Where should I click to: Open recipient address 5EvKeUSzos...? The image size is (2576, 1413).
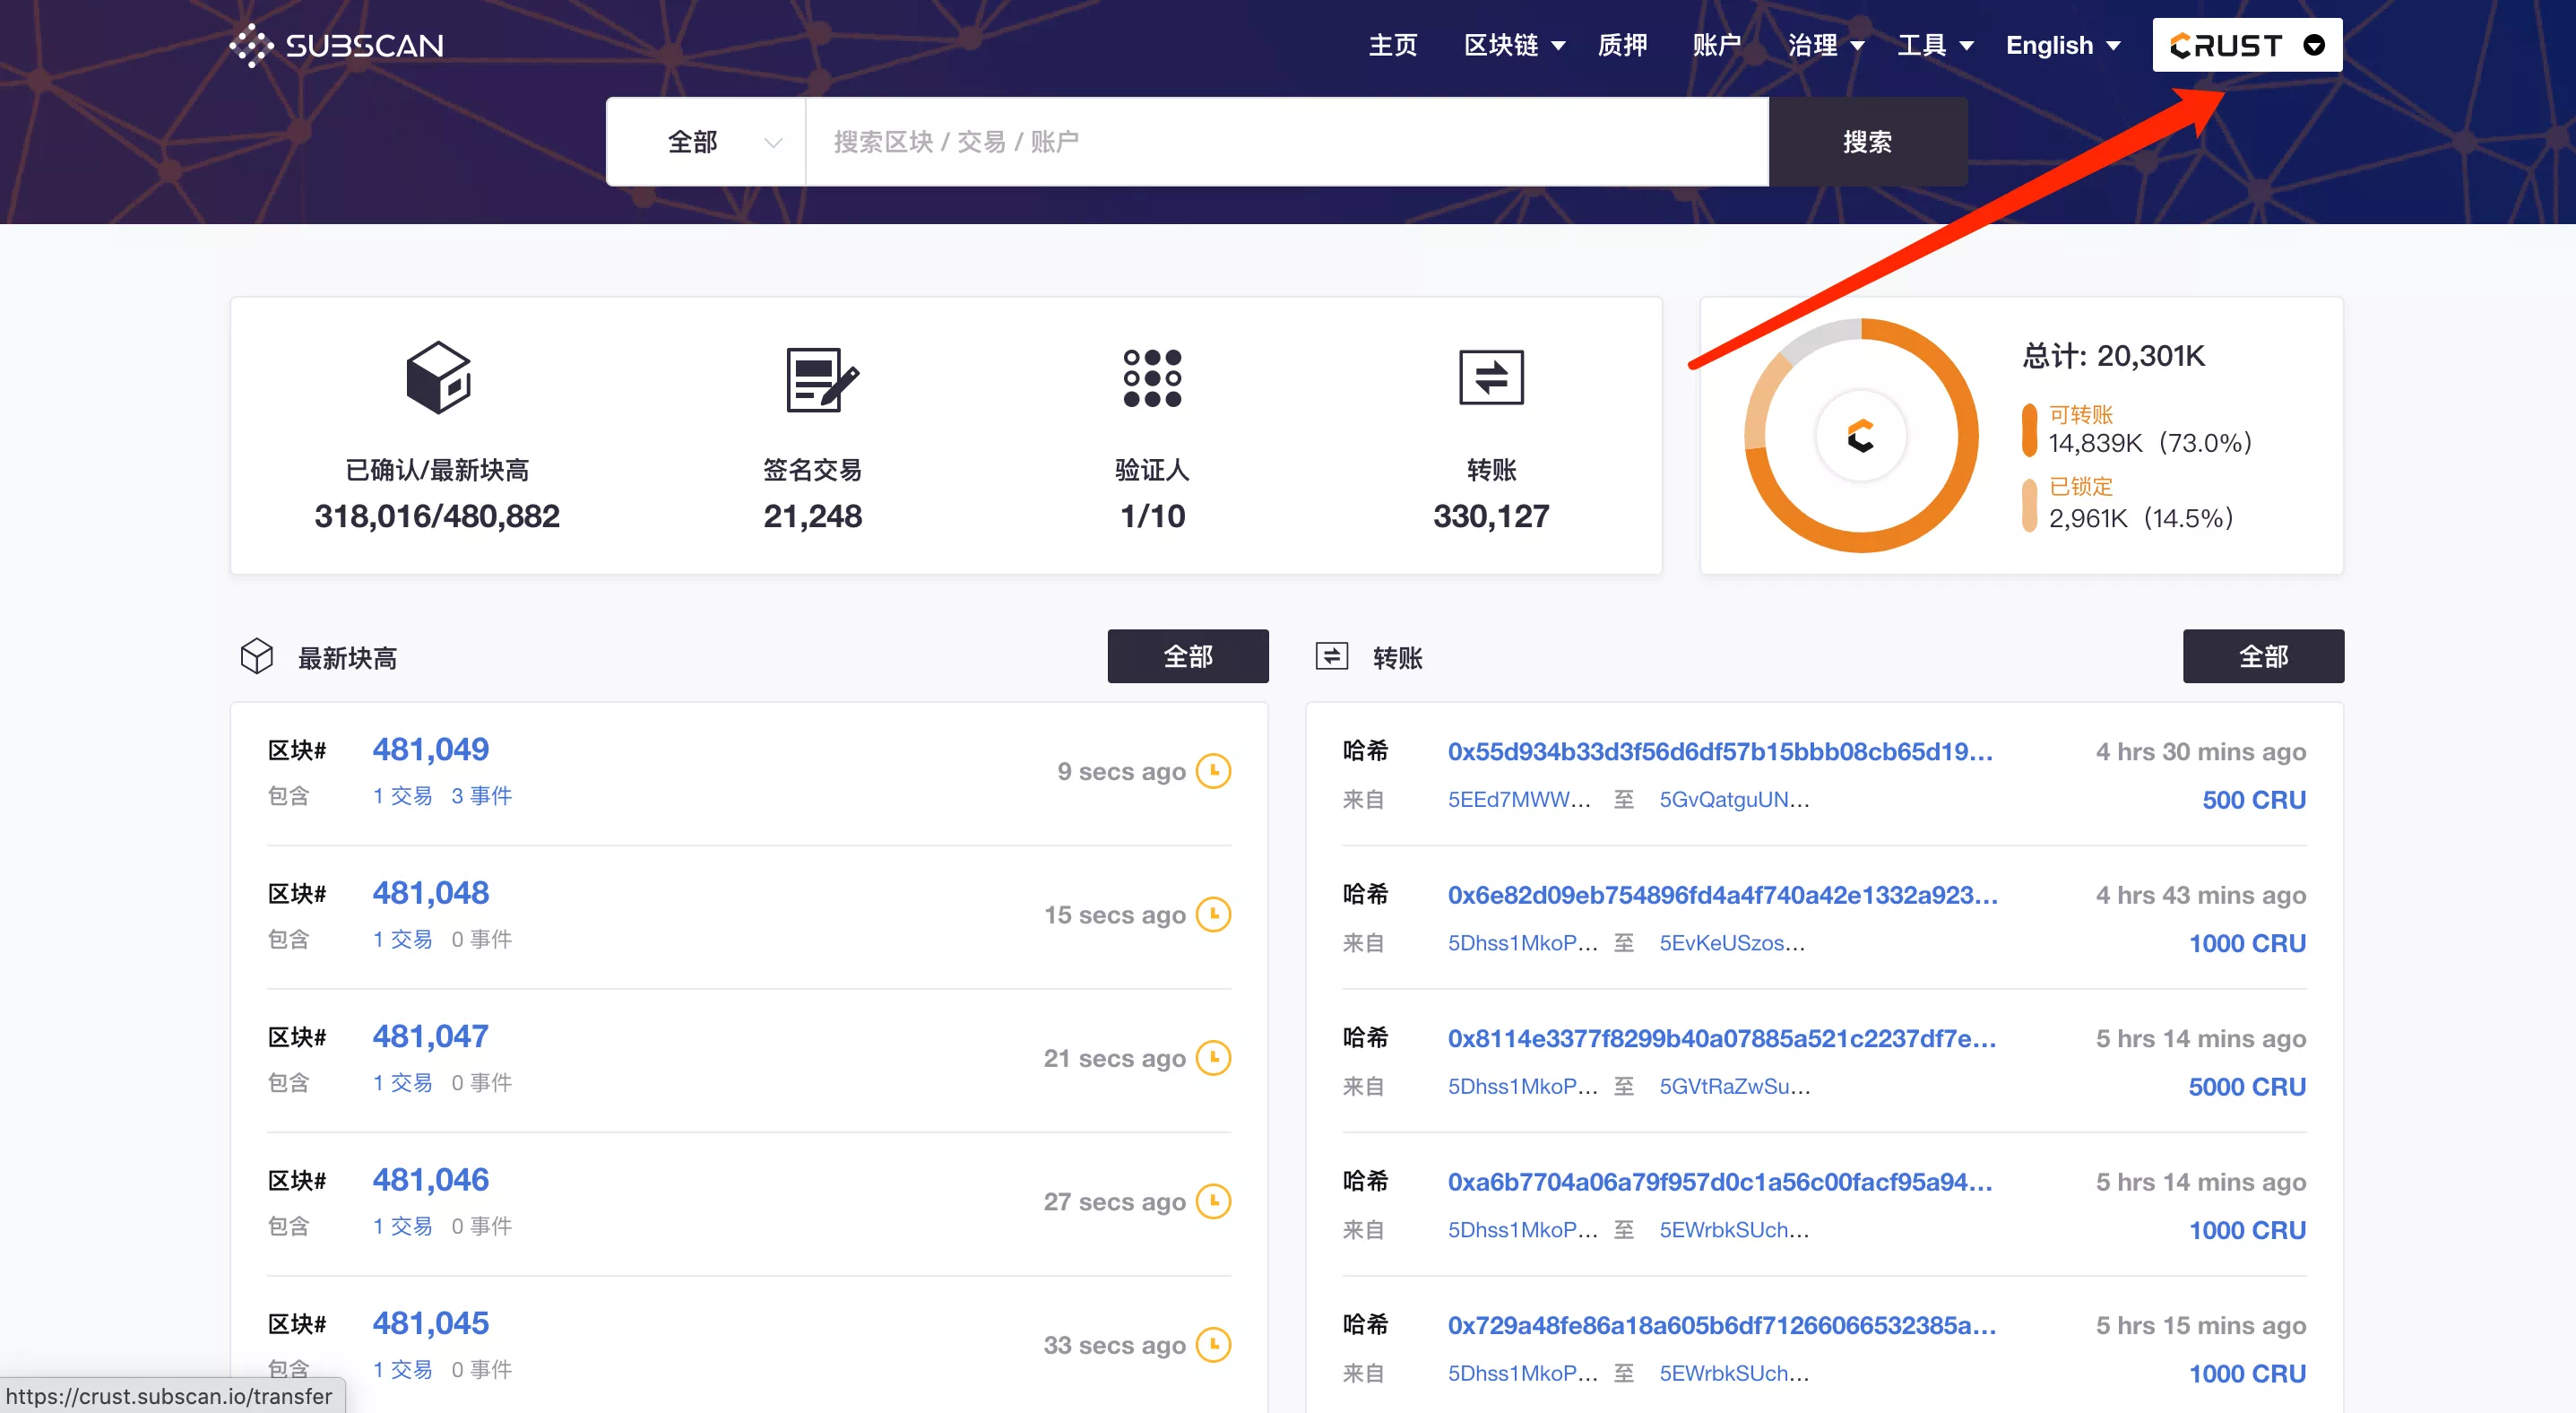click(x=1732, y=943)
